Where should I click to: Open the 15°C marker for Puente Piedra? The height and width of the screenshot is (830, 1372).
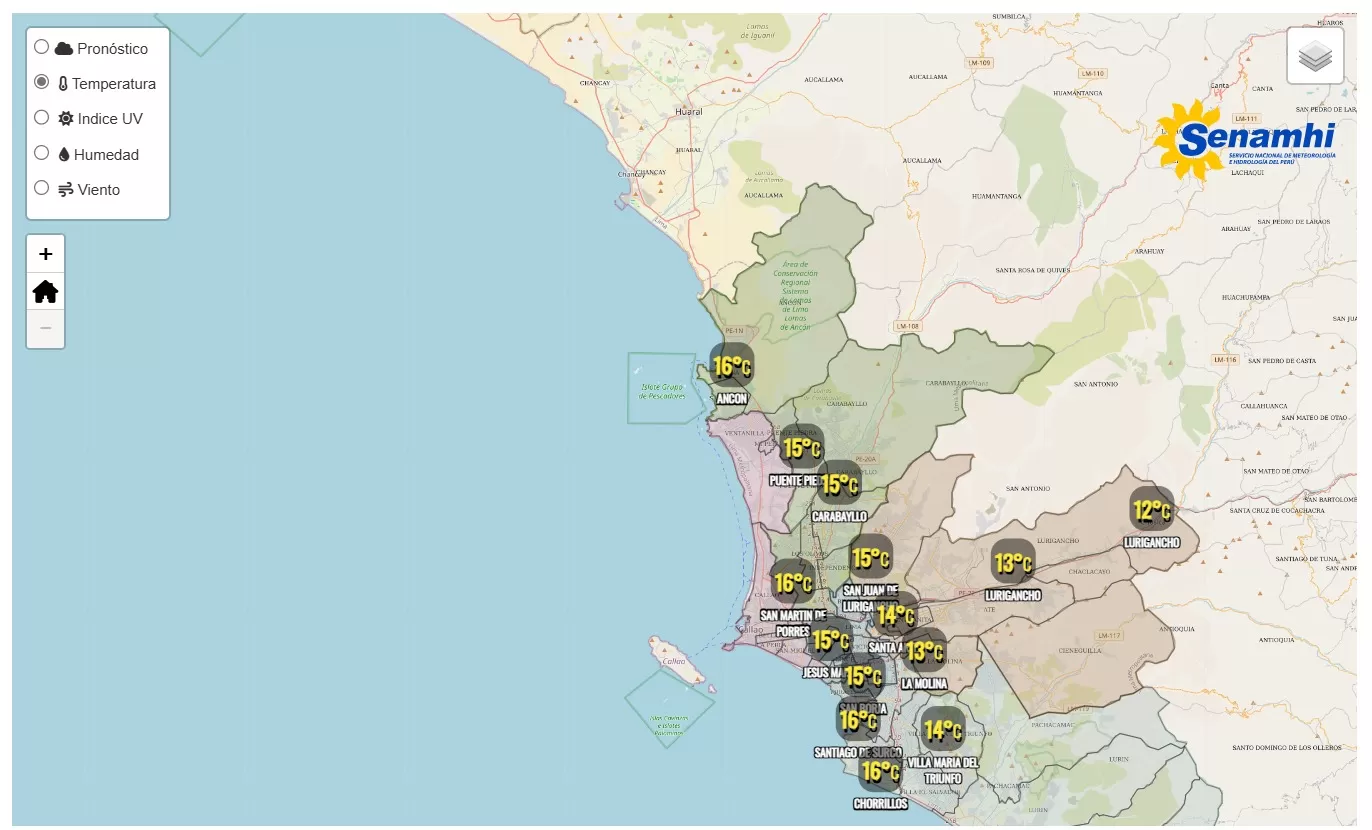[x=801, y=448]
